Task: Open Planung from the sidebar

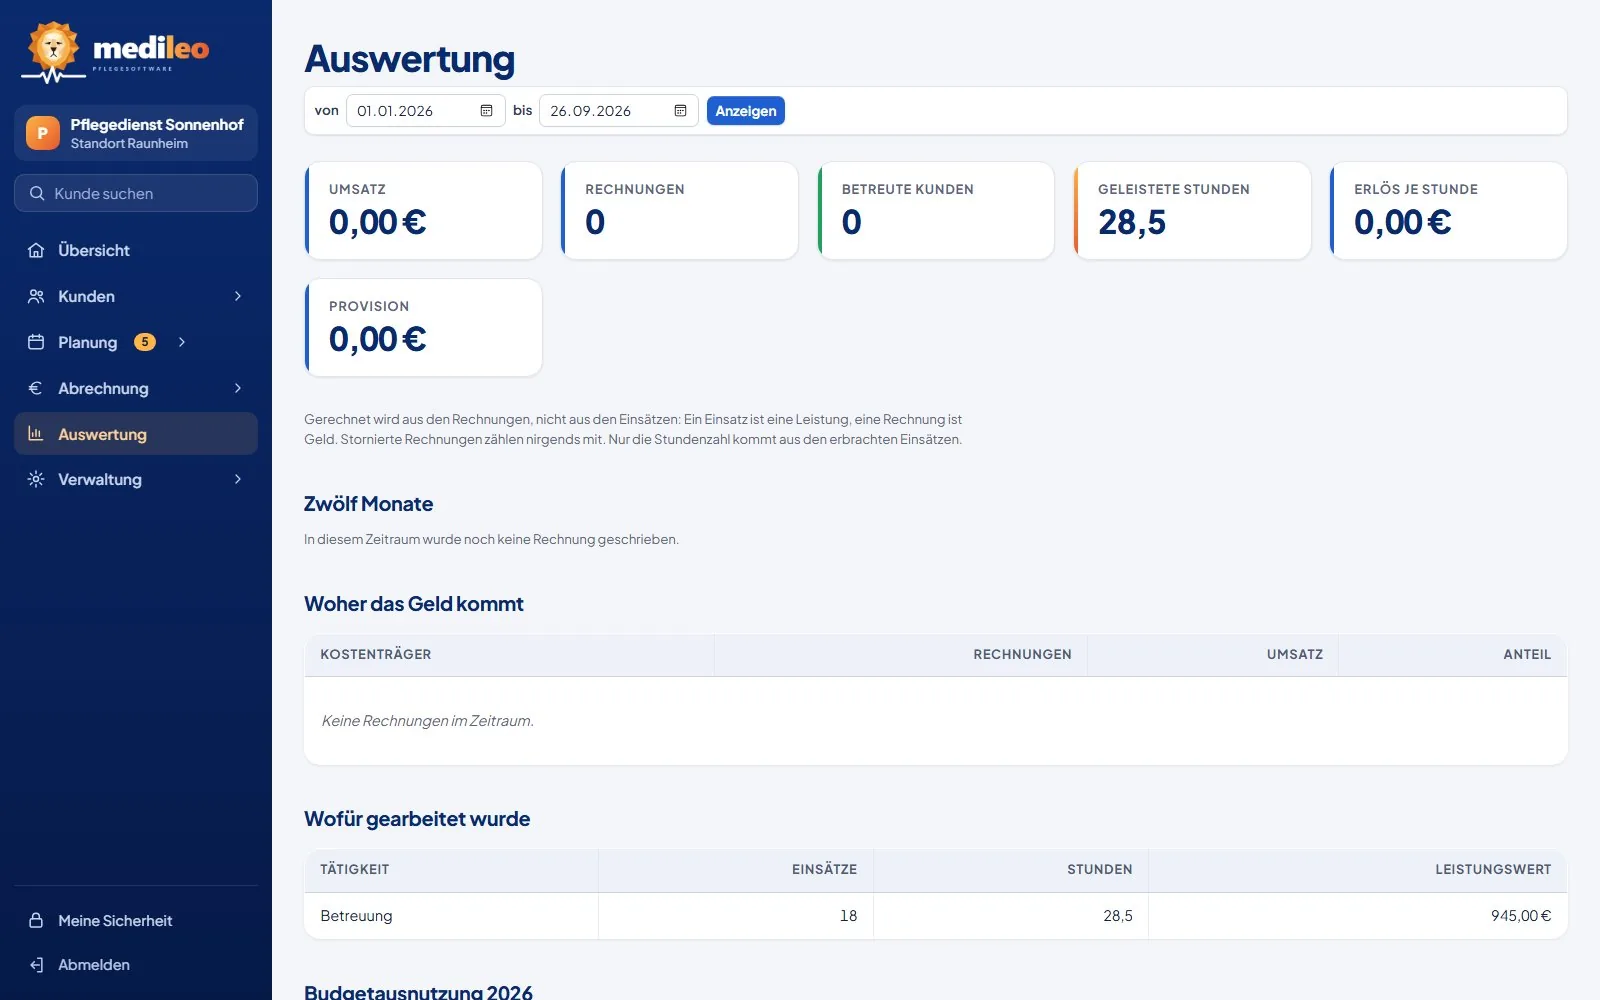Action: coord(136,342)
